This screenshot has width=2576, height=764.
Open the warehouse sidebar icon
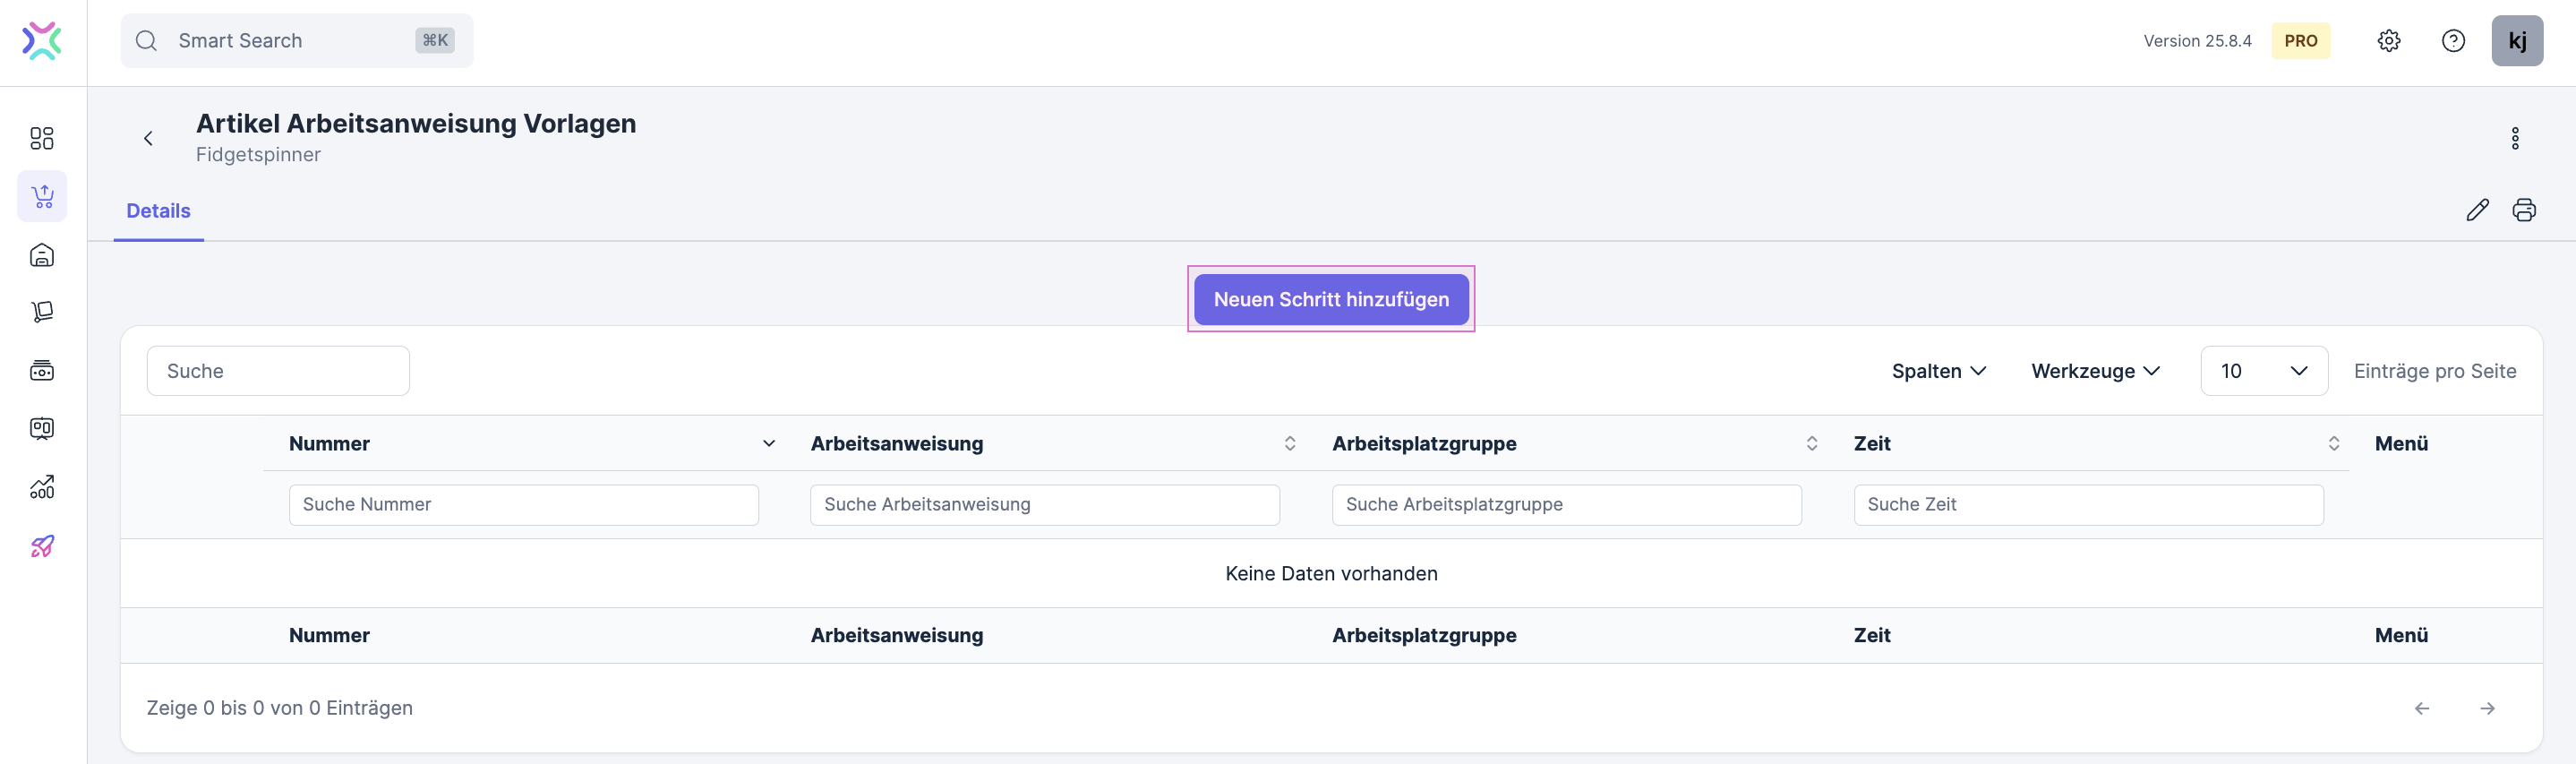click(x=42, y=255)
